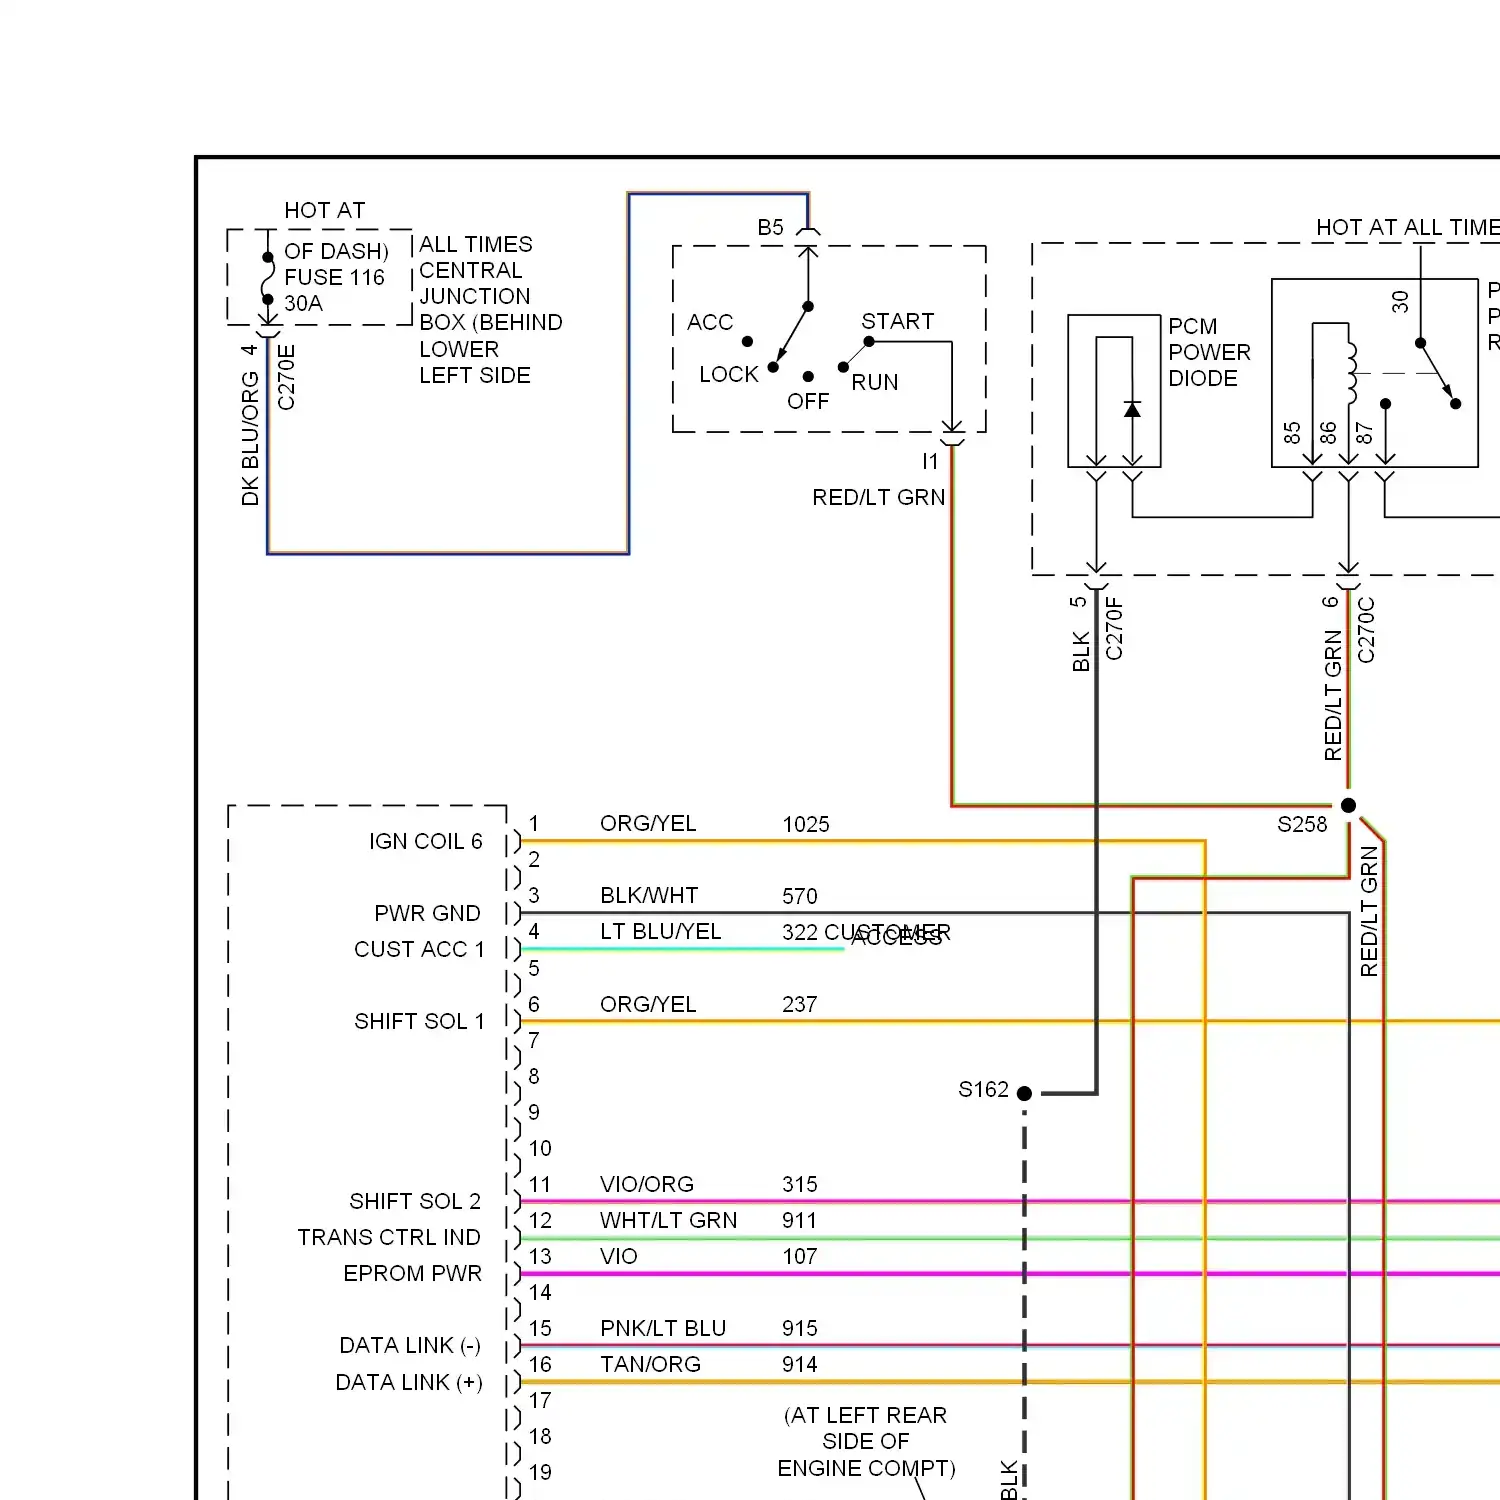Click the "EPROM PWR" pin label

pyautogui.click(x=412, y=1273)
